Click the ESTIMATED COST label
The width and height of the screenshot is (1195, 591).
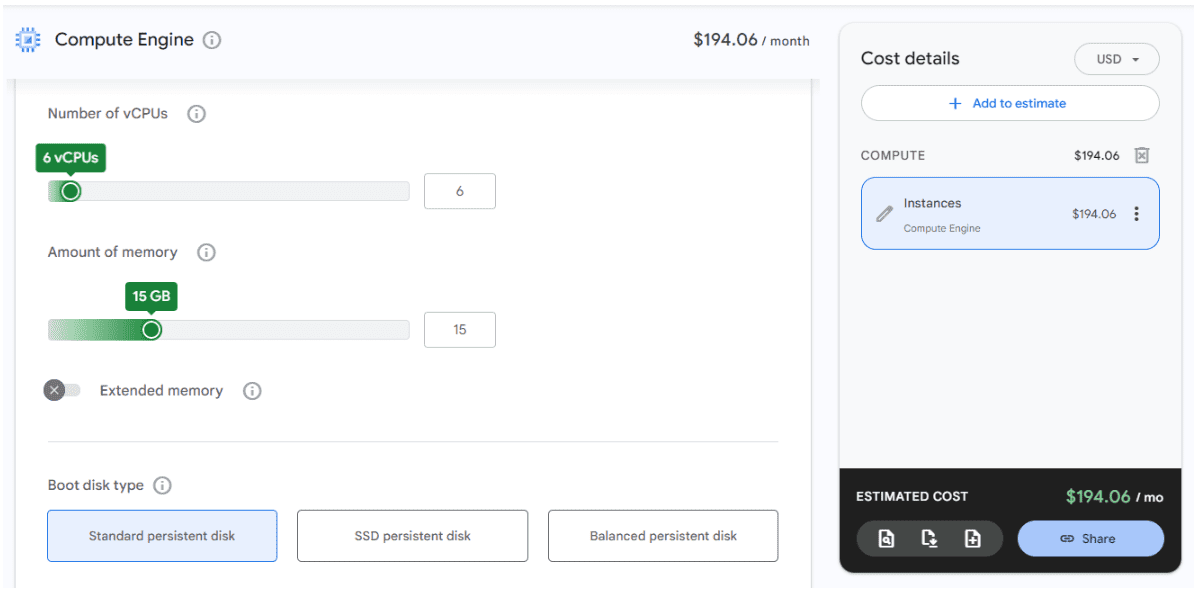pos(911,496)
